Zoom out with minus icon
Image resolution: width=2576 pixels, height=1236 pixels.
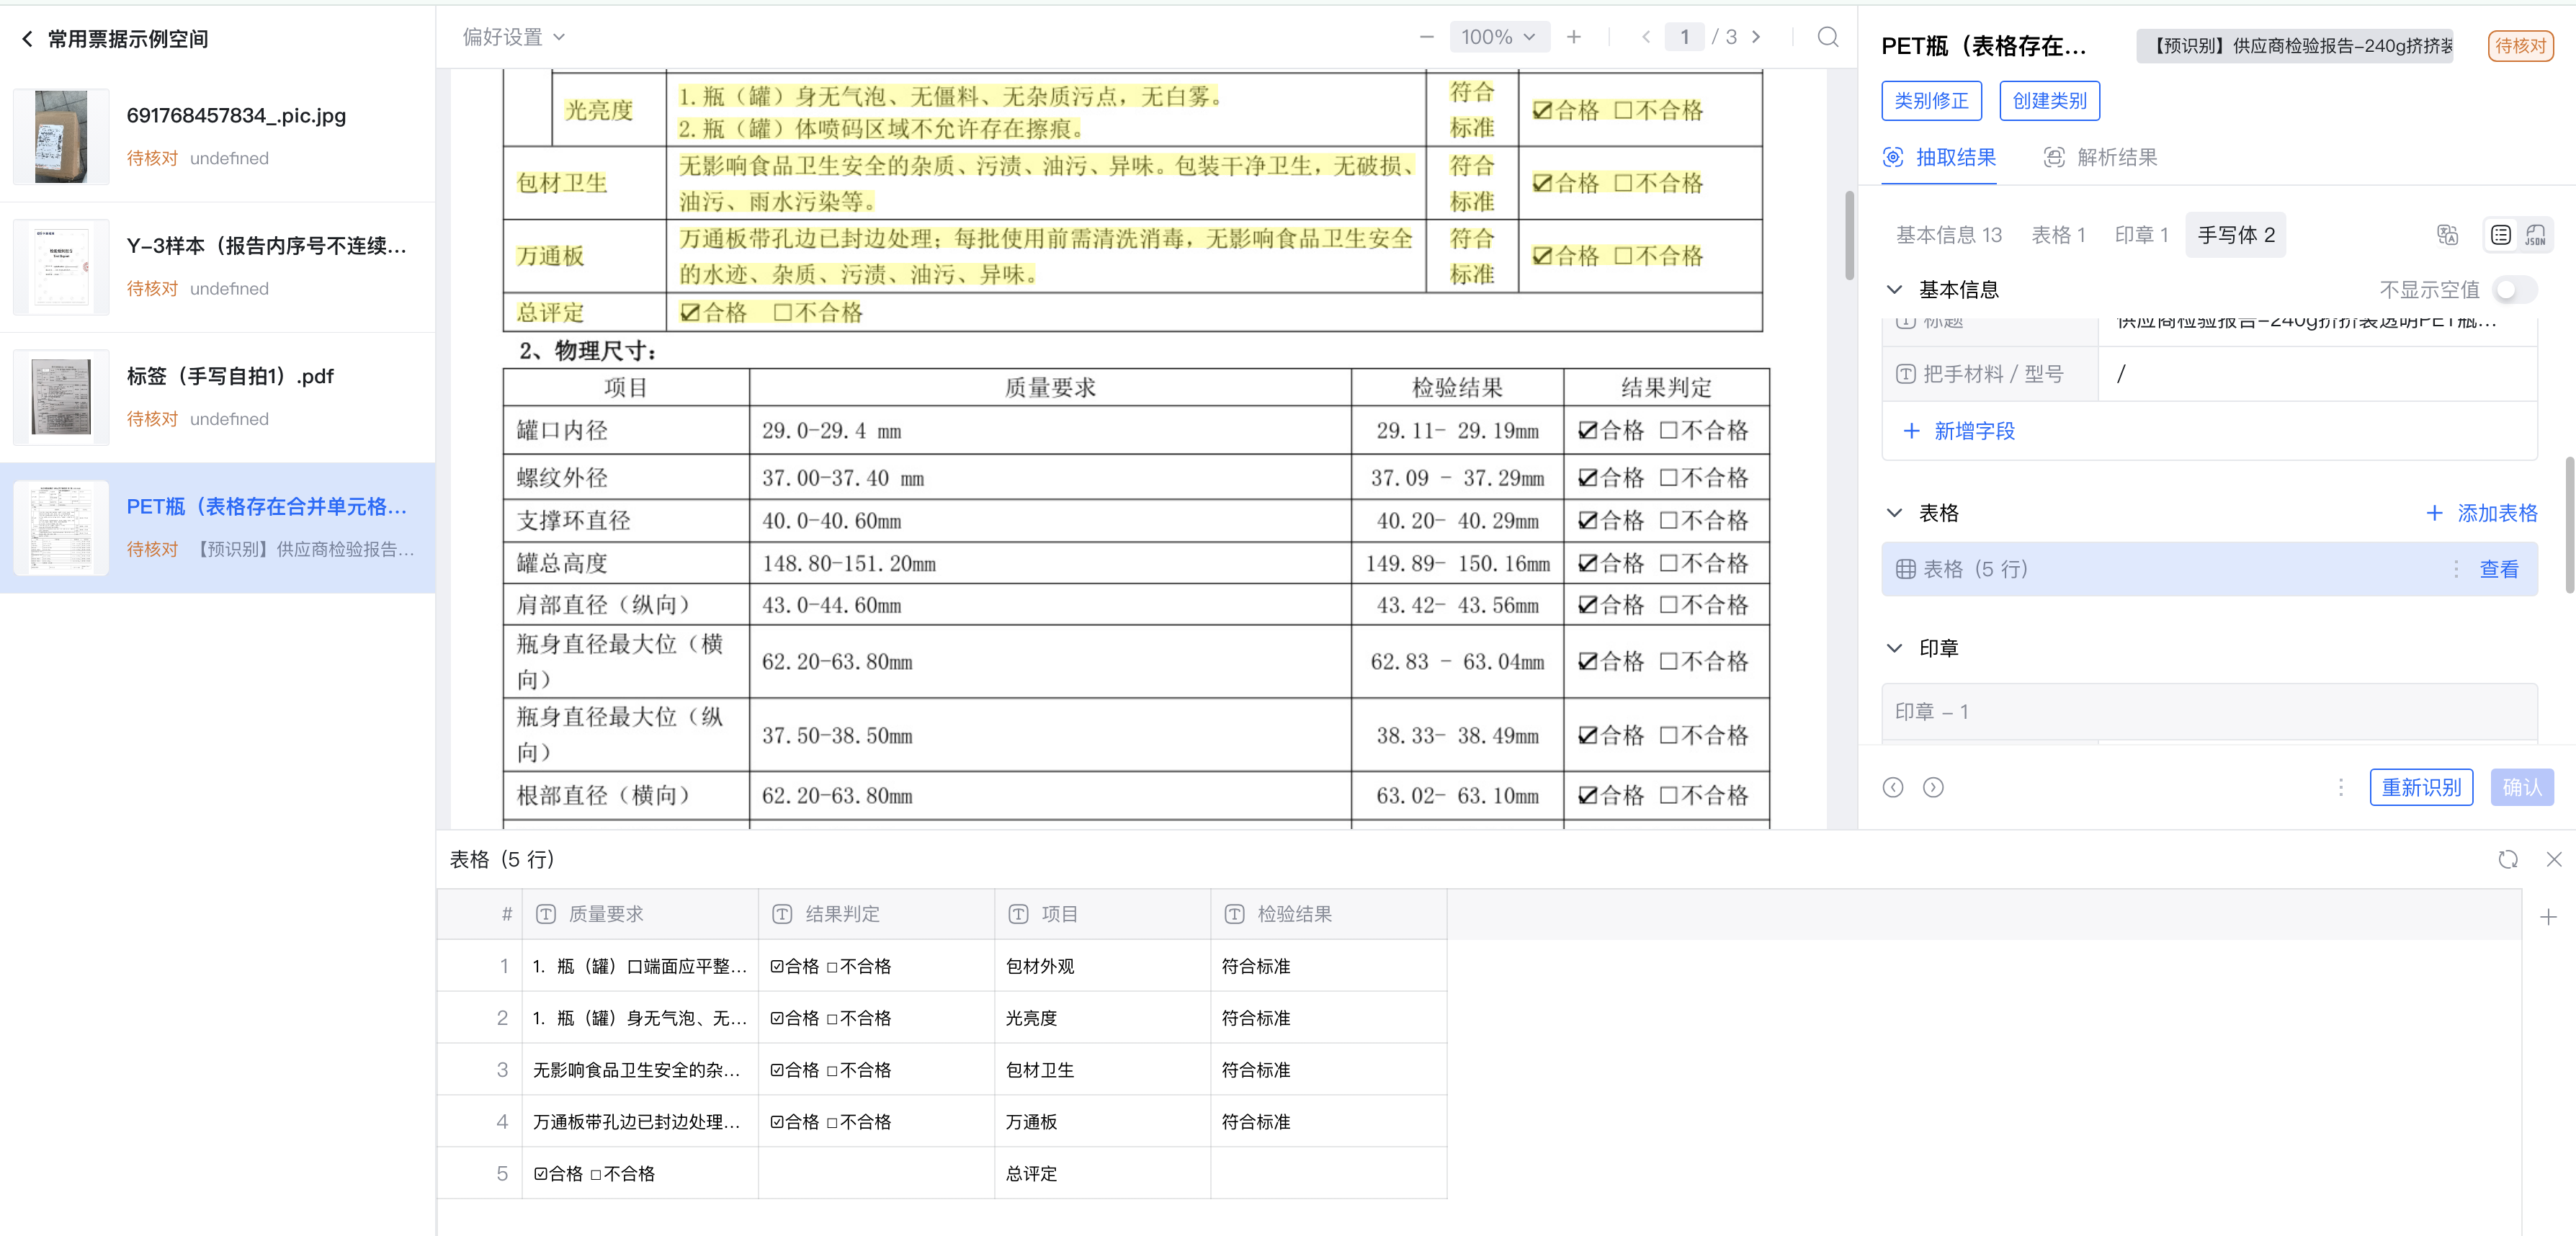(1426, 37)
